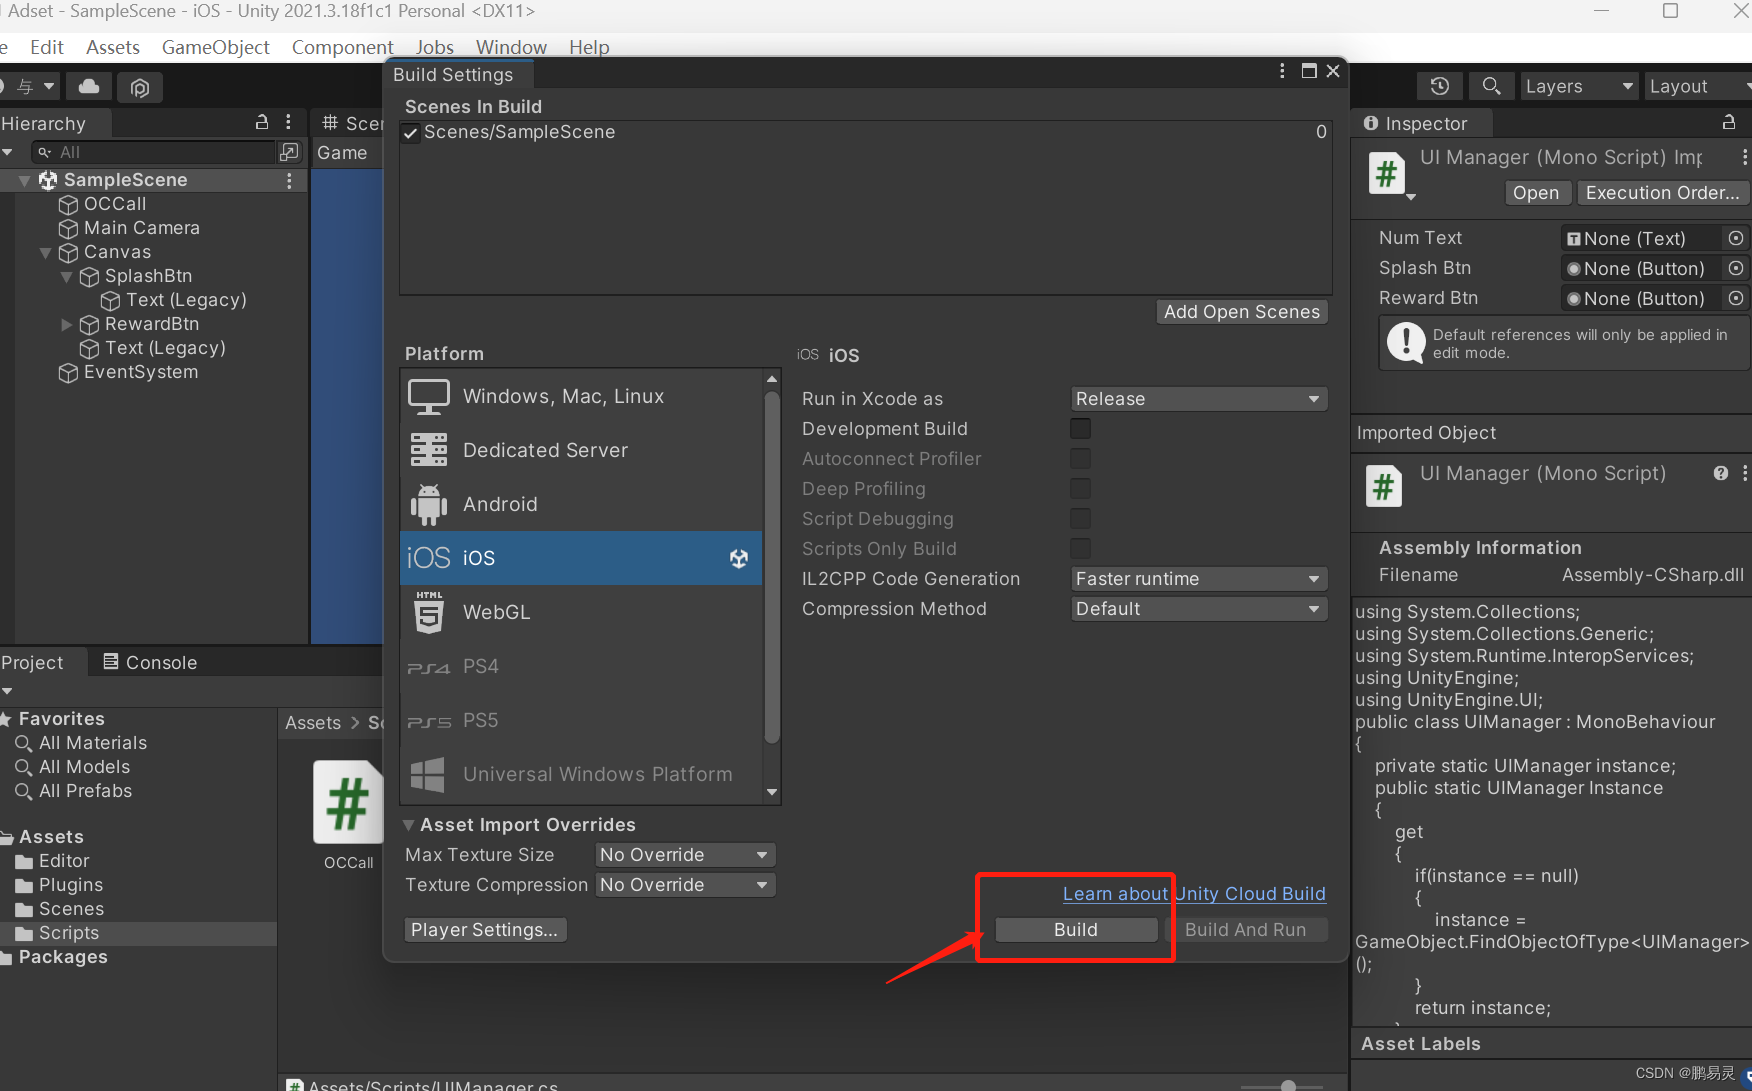Open the Edit menu
Screen dimensions: 1752x1091
tap(47, 47)
